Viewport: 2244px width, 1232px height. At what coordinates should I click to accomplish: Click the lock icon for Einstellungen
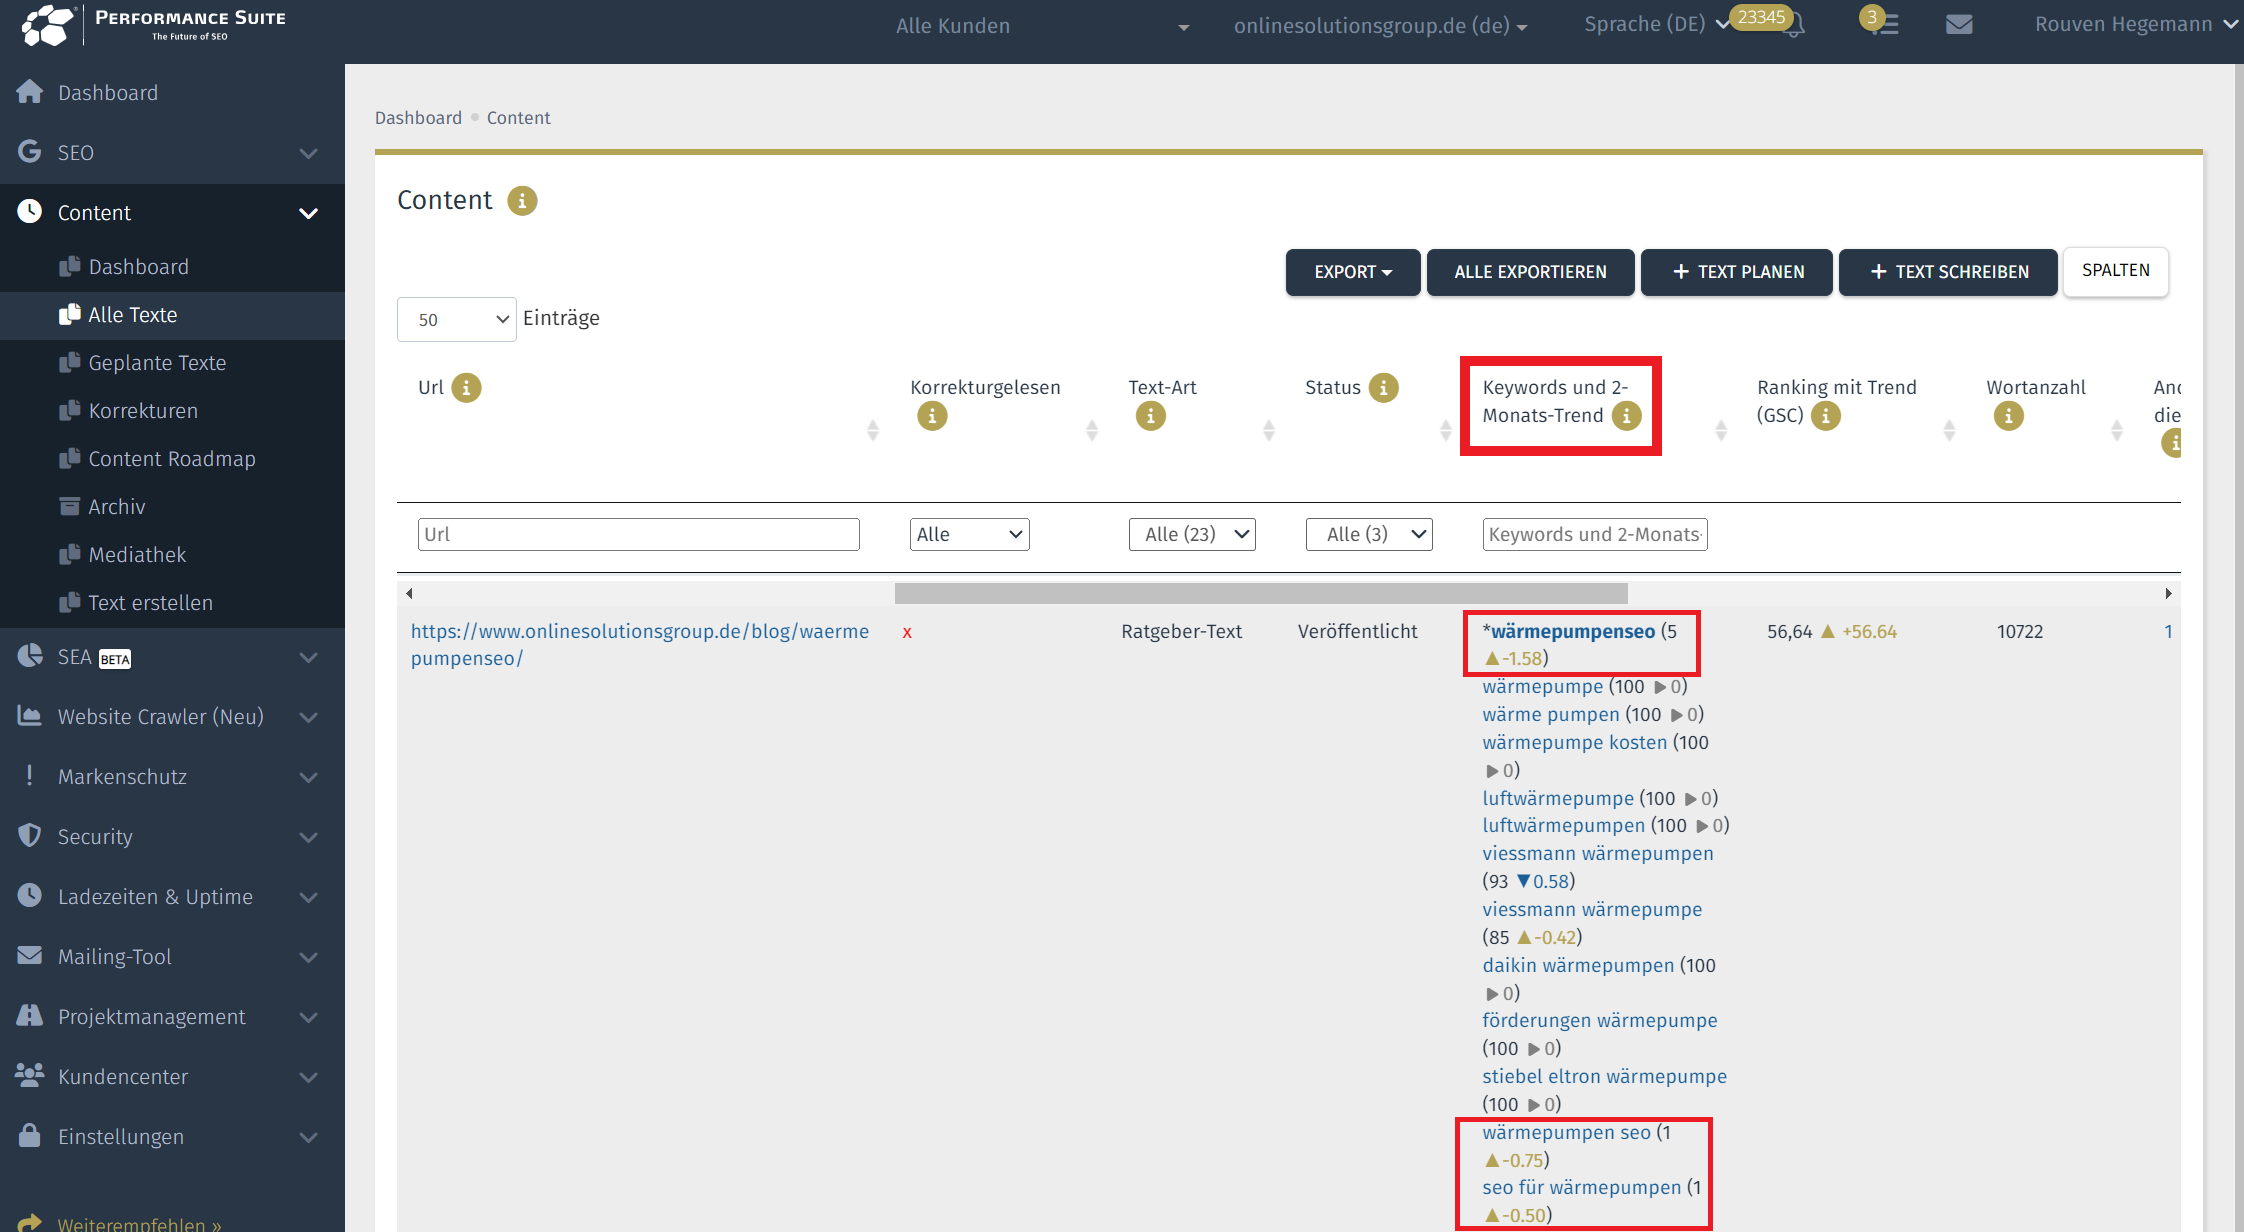(30, 1135)
